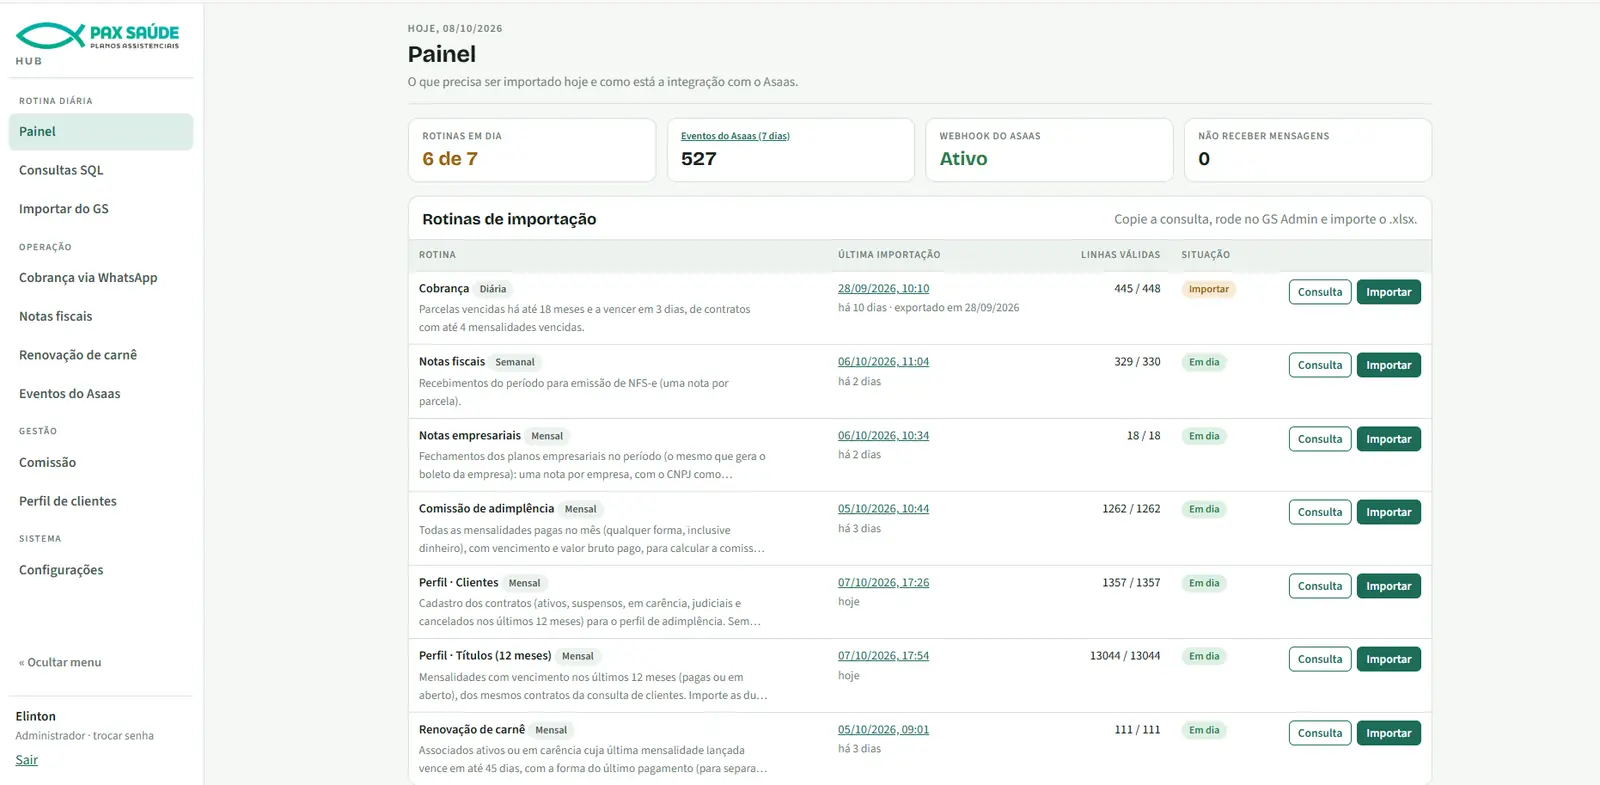Open Eventos do Asaas (7 dias) card link

pyautogui.click(x=735, y=136)
